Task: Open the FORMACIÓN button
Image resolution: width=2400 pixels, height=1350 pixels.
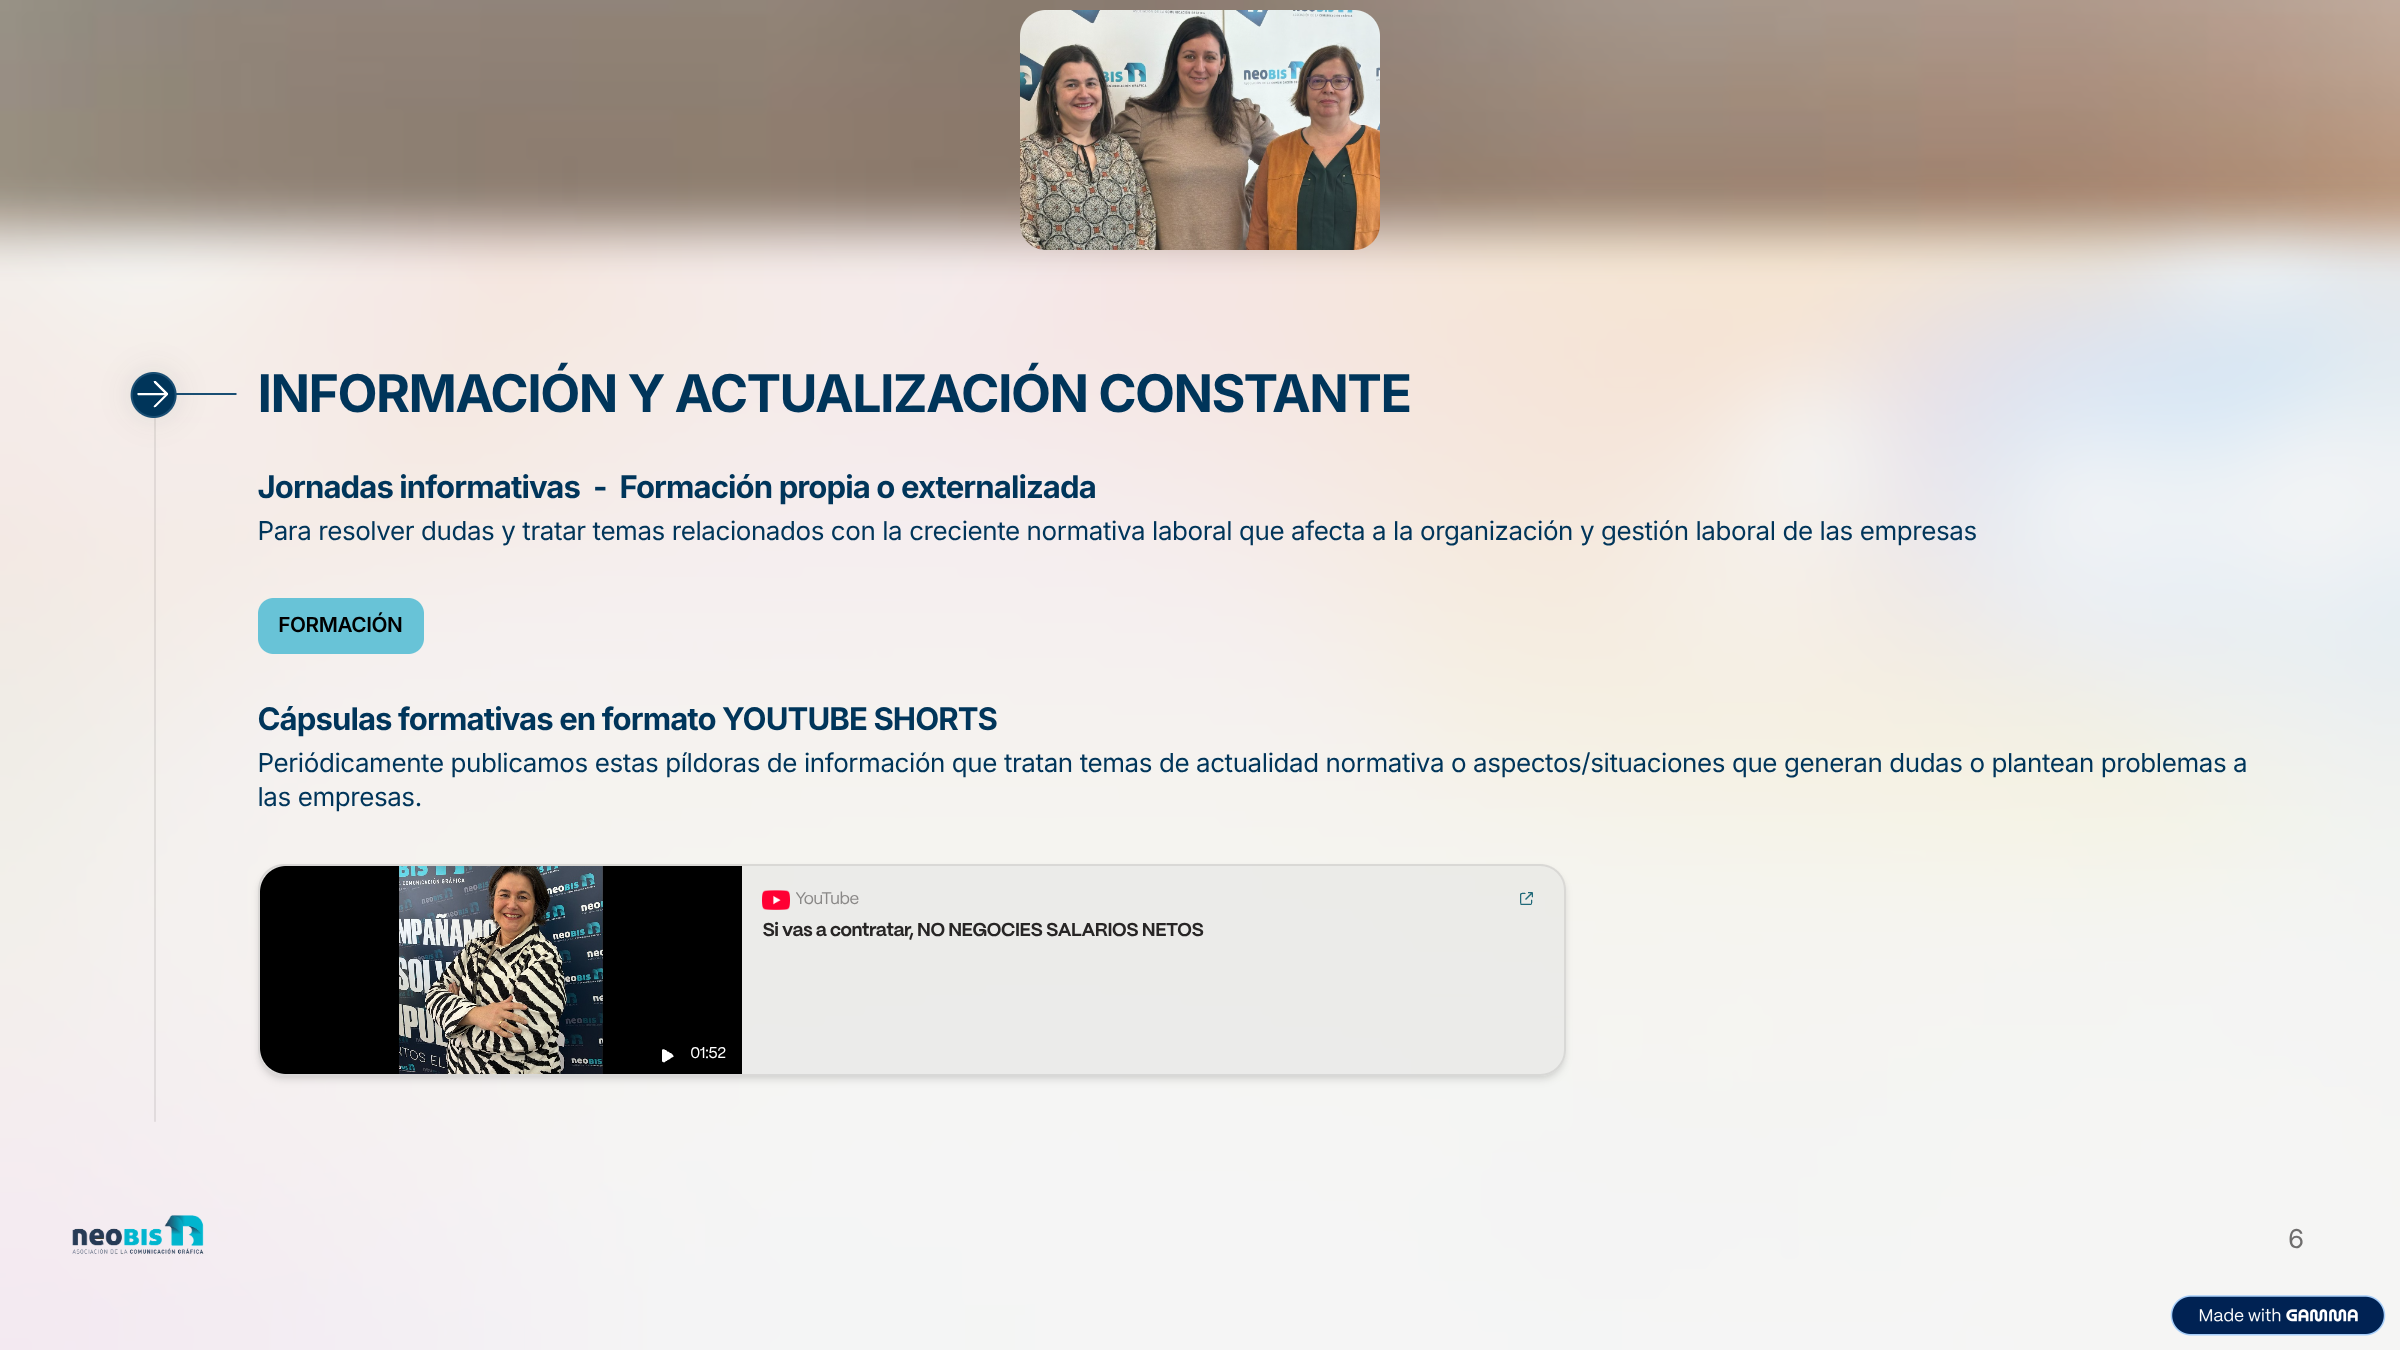Action: coord(341,626)
